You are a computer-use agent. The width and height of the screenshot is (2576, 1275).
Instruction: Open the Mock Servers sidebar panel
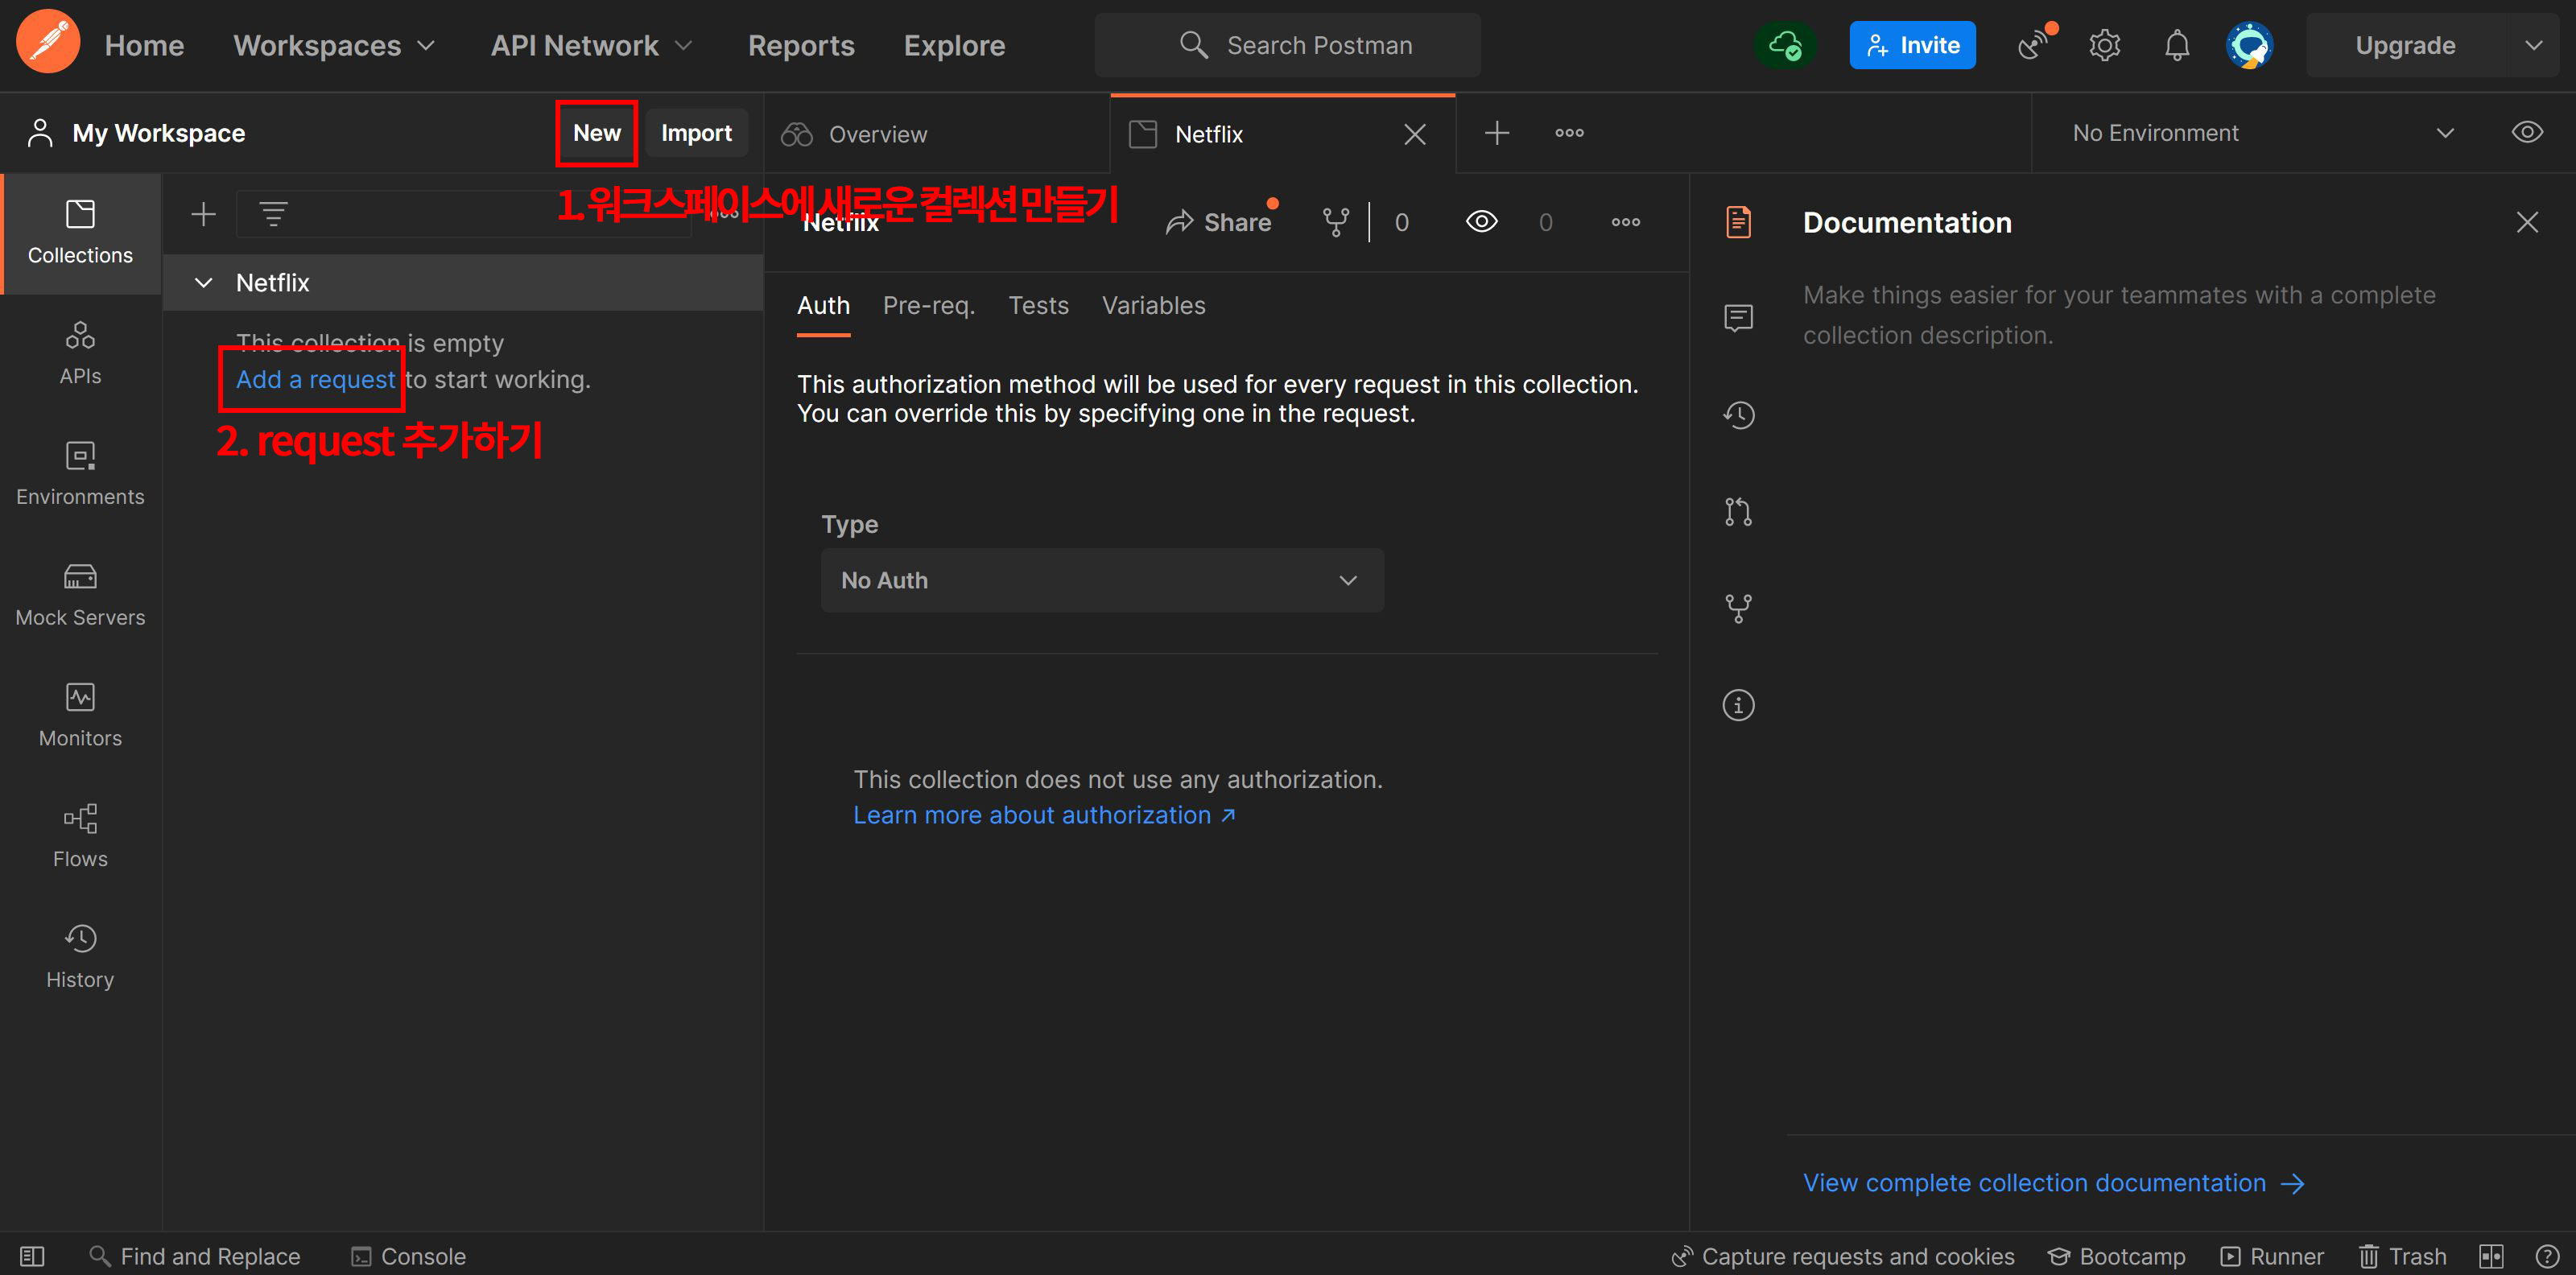(x=80, y=595)
